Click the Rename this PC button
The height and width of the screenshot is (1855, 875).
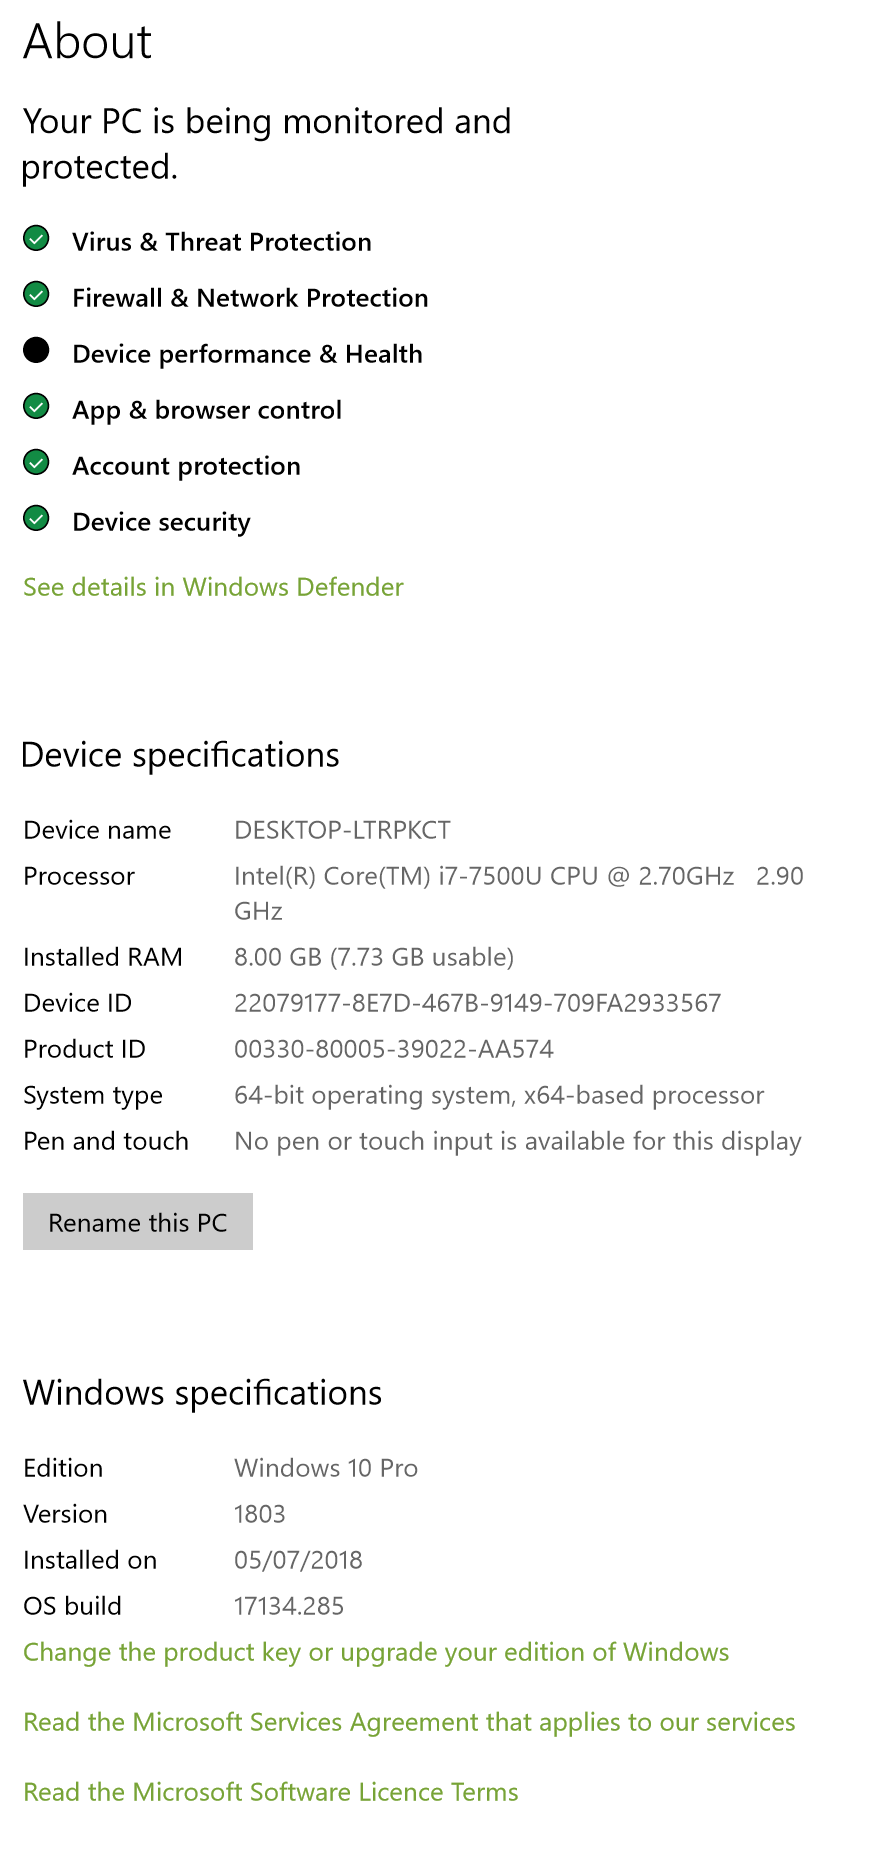point(138,1222)
